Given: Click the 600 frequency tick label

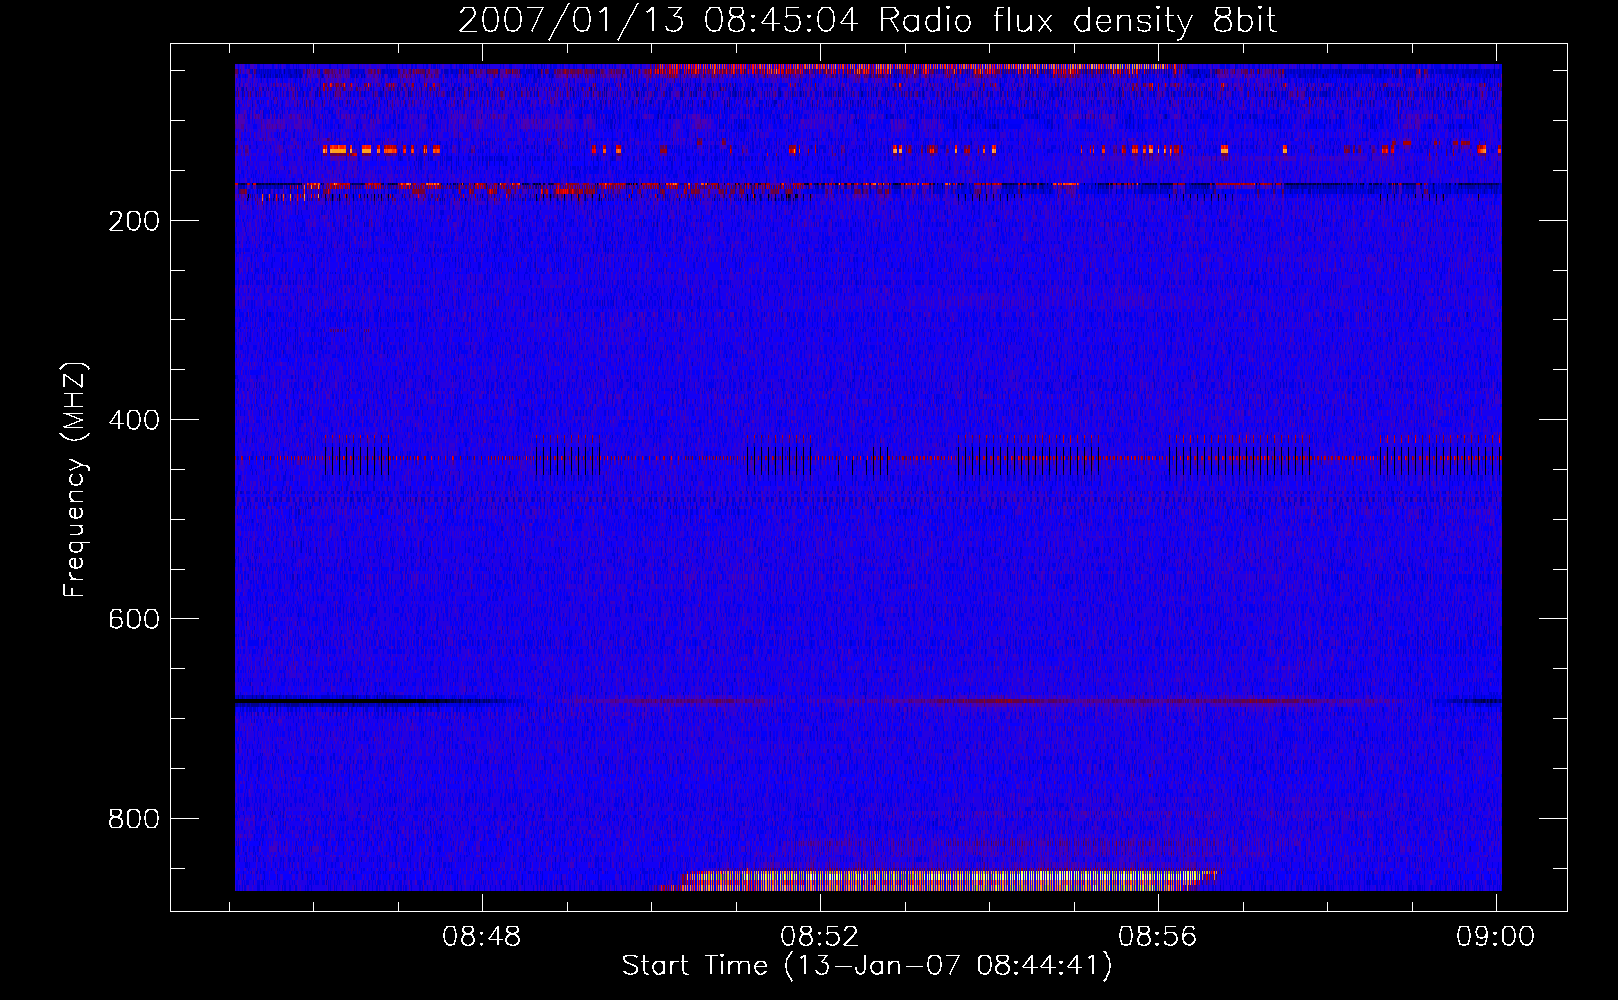Looking at the screenshot, I should pyautogui.click(x=134, y=619).
